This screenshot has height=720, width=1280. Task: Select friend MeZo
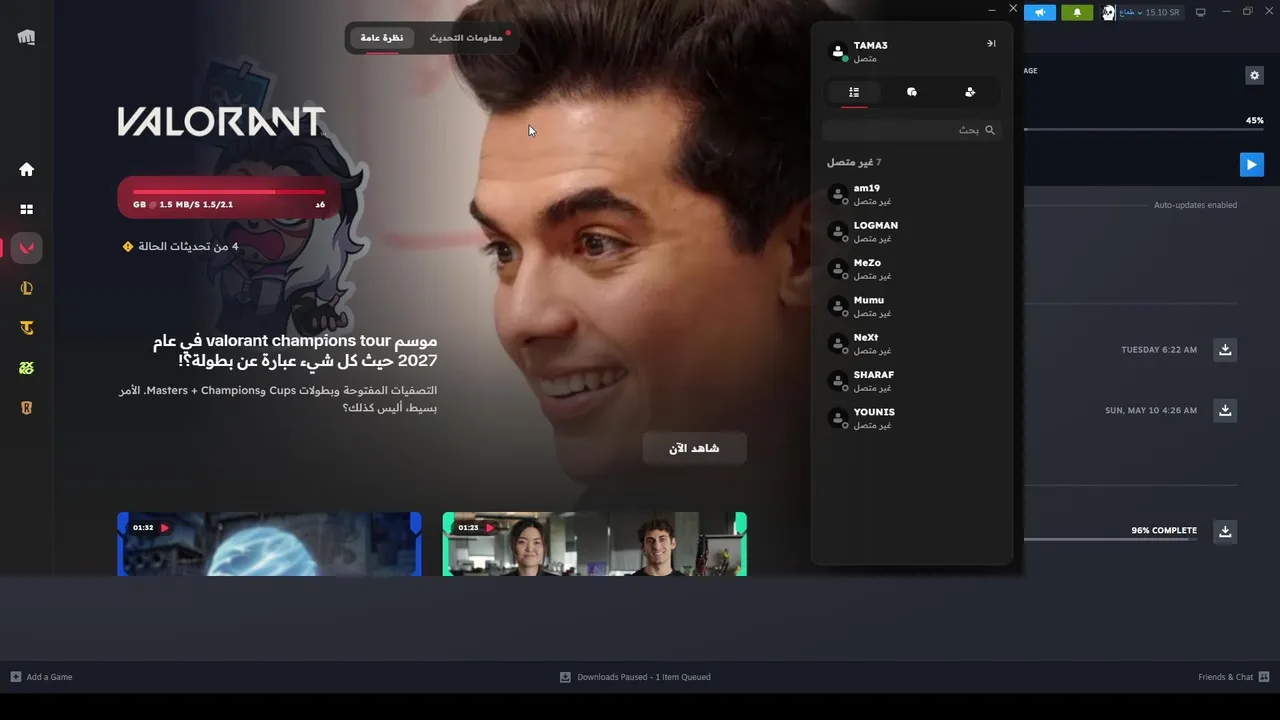[x=912, y=269]
